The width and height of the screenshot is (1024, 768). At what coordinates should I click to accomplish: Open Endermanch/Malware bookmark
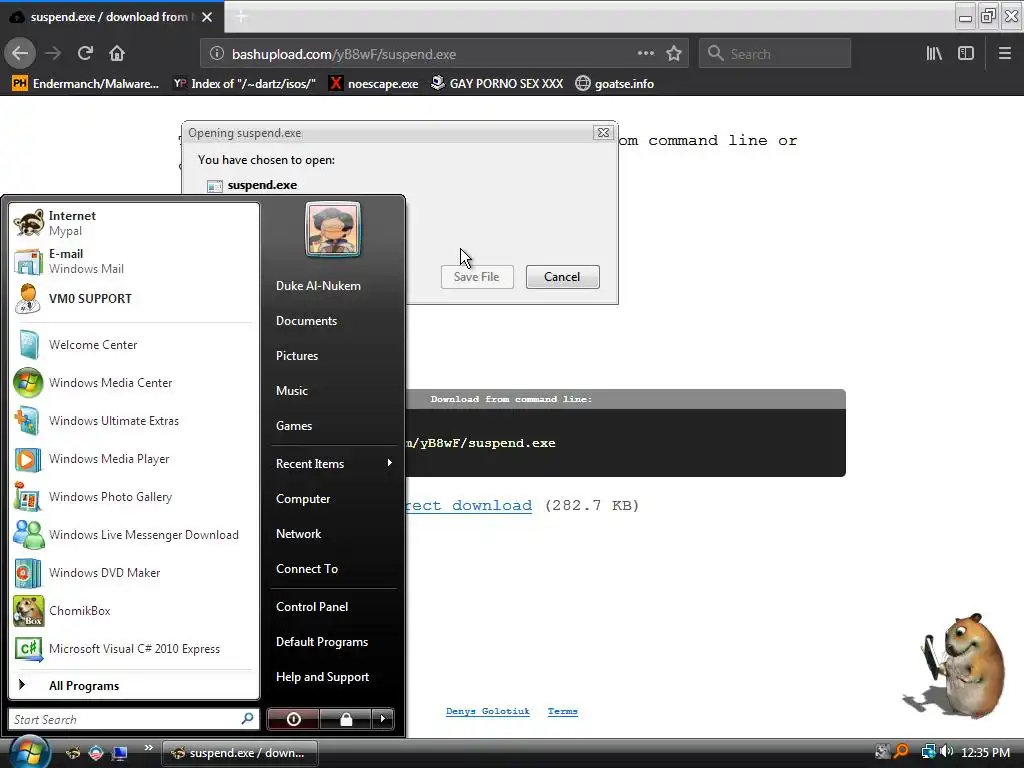pyautogui.click(x=86, y=84)
